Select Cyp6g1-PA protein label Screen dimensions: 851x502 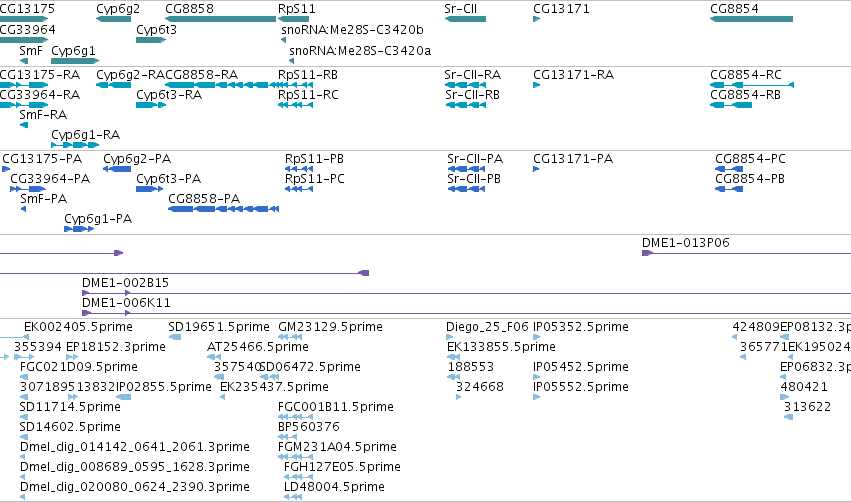pyautogui.click(x=98, y=219)
